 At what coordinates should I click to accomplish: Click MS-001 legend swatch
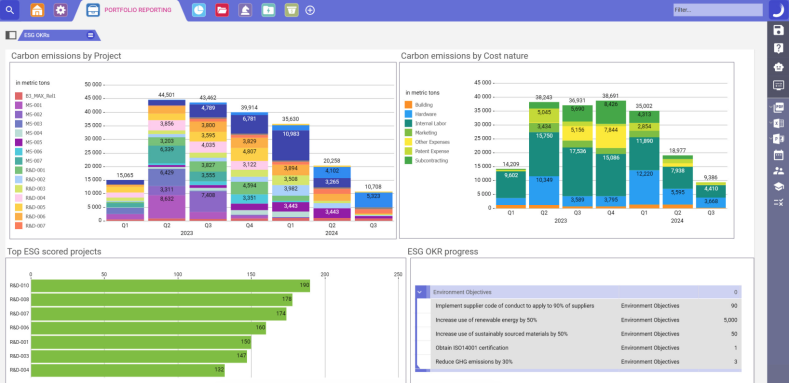(x=19, y=105)
